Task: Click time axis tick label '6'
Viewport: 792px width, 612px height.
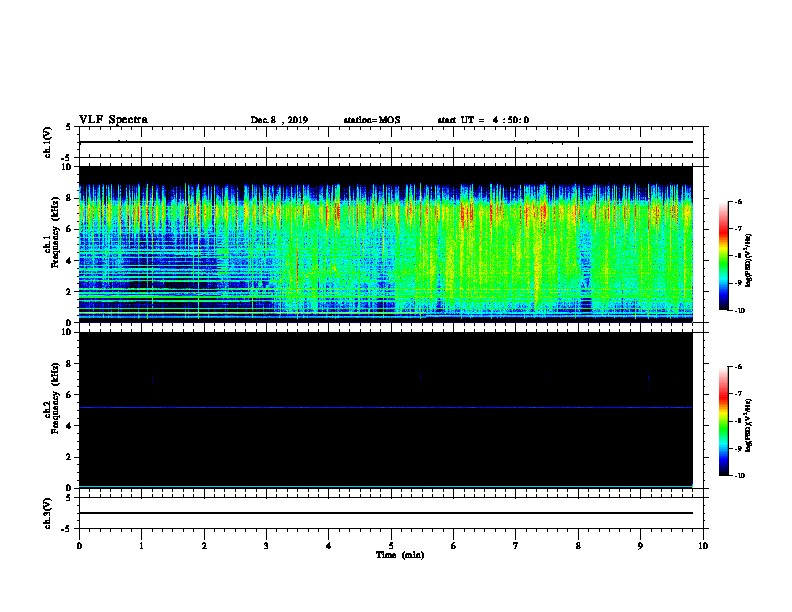Action: (454, 546)
